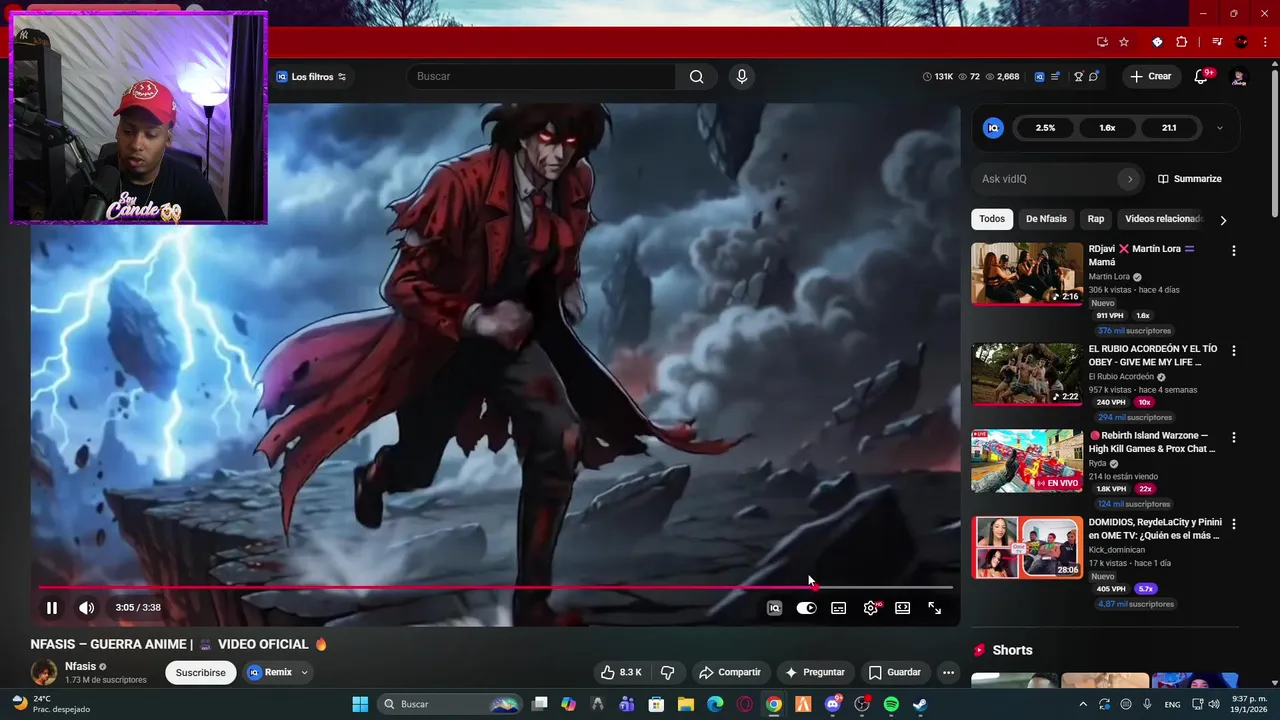Toggle subtitles in the player controls
1280x720 pixels.
tap(839, 607)
